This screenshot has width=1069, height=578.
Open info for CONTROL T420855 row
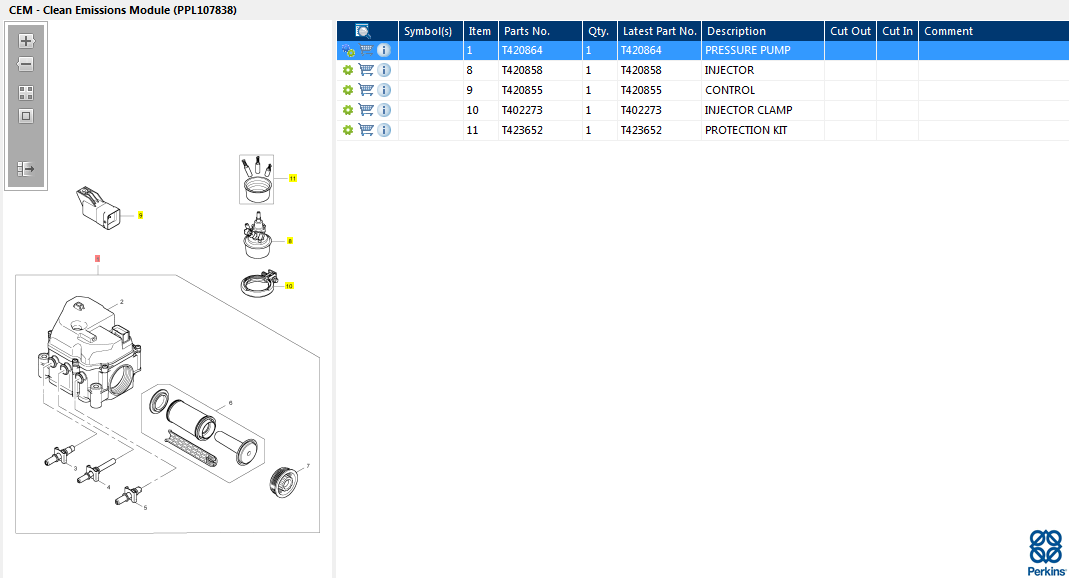[384, 89]
